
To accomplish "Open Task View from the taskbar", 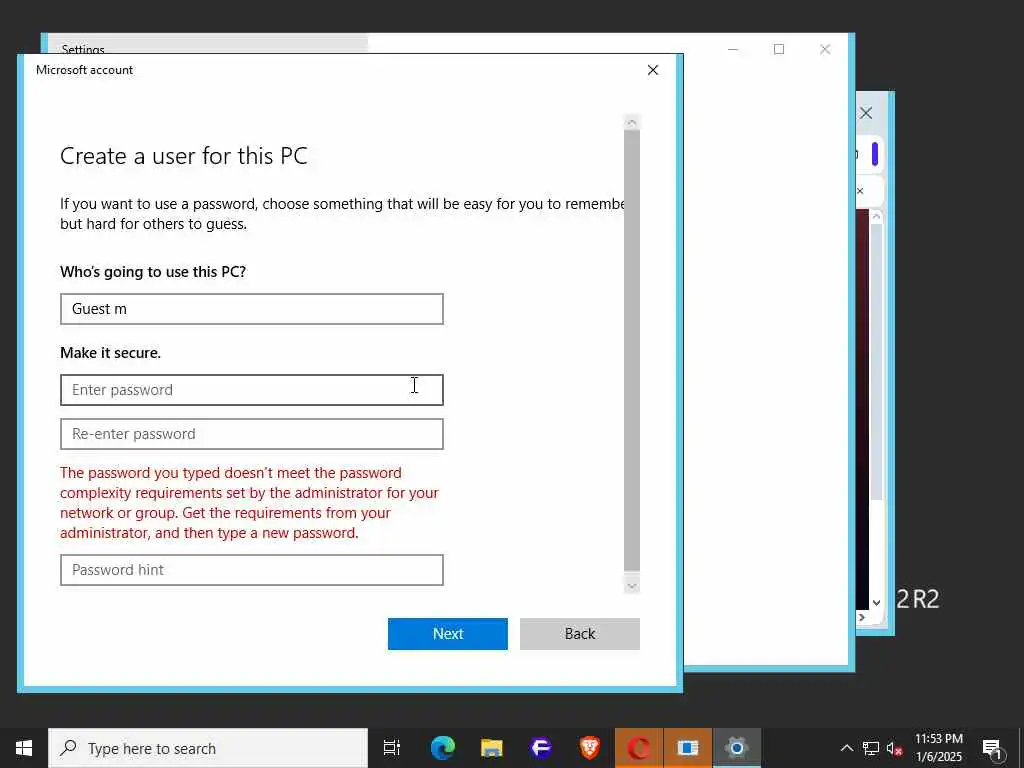I will 392,748.
